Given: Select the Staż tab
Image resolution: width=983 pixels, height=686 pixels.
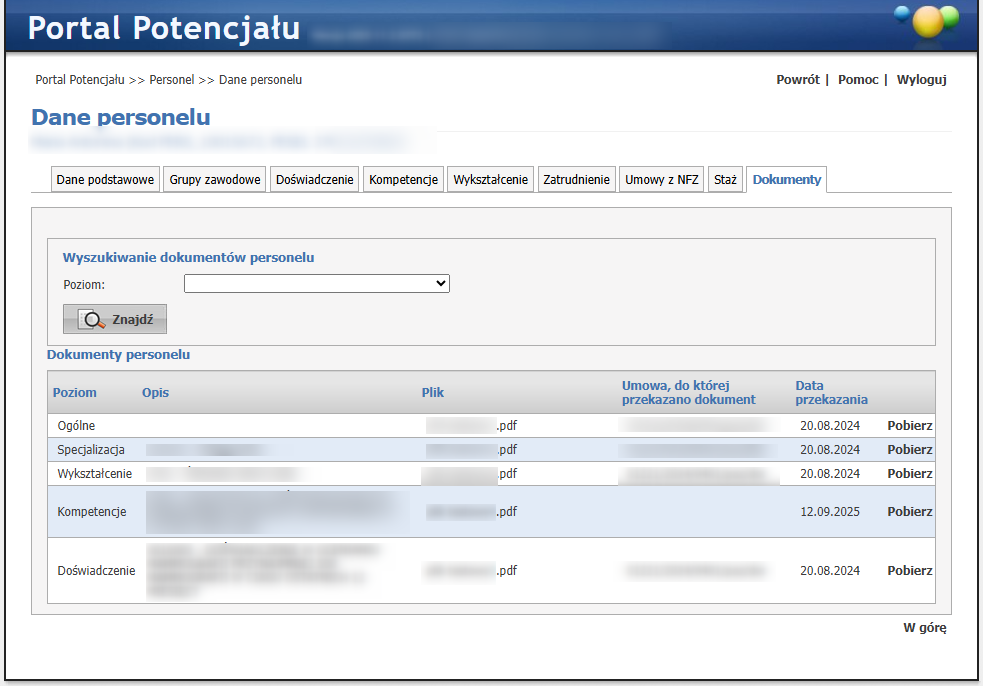Looking at the screenshot, I should [725, 180].
